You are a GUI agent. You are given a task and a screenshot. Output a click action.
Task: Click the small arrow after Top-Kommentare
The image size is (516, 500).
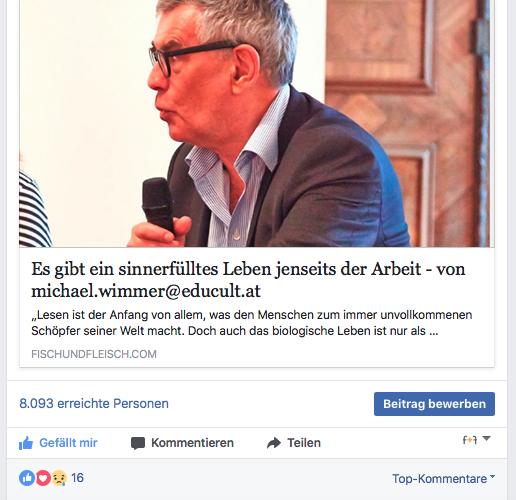(493, 477)
